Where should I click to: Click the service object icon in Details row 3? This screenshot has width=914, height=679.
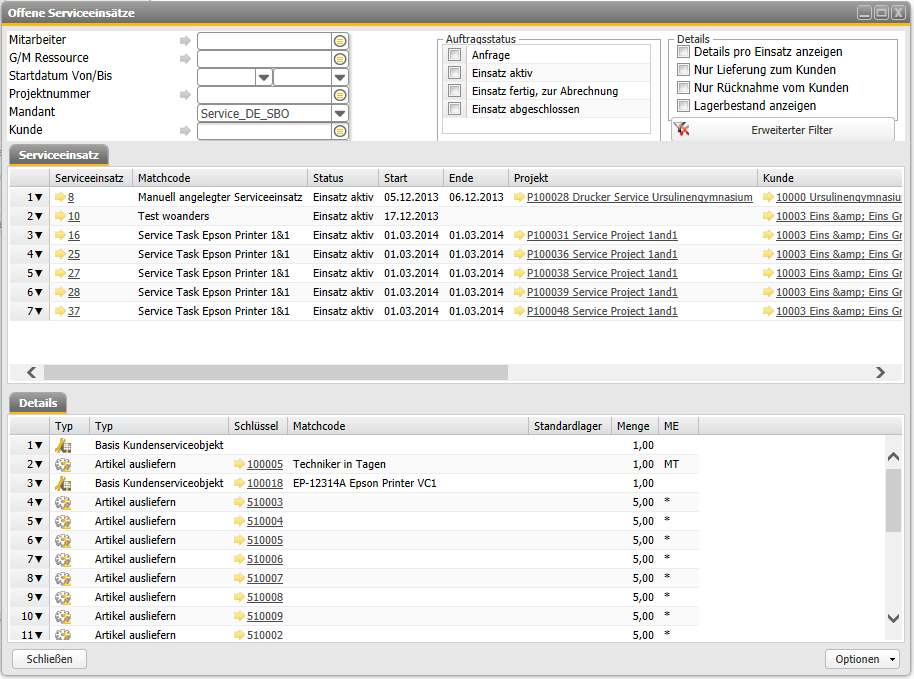63,484
